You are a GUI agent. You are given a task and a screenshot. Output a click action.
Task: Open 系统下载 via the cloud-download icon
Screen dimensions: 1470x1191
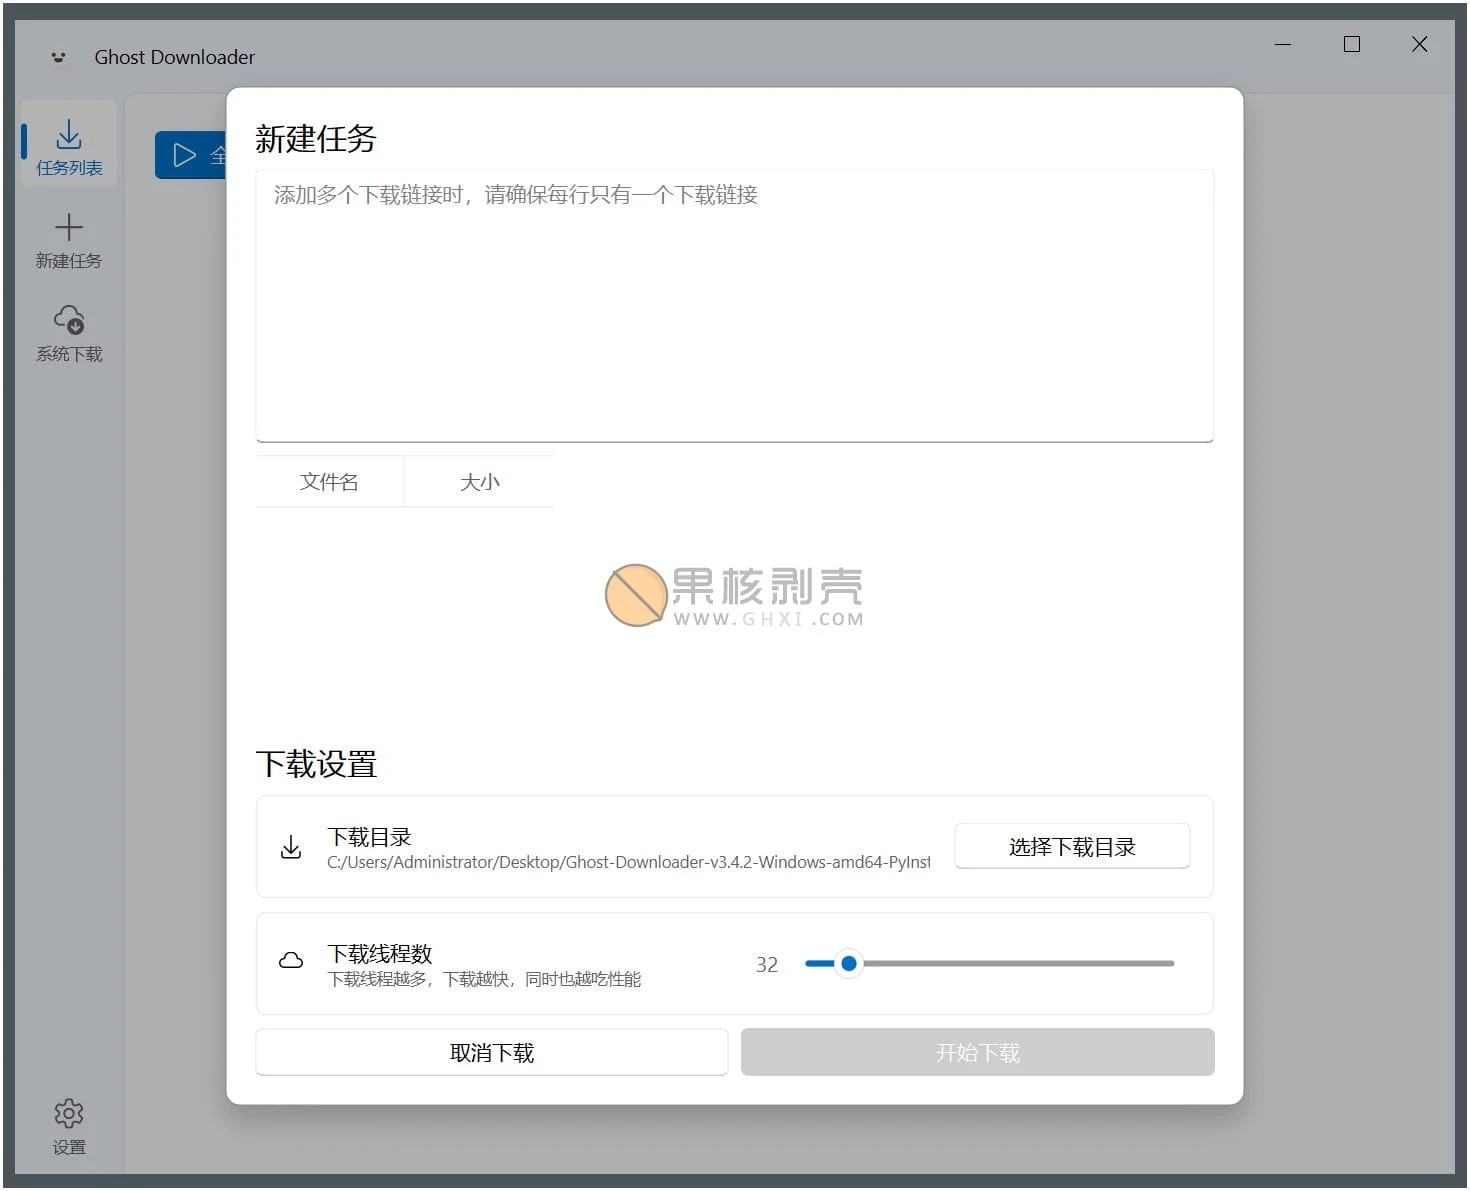coord(68,318)
